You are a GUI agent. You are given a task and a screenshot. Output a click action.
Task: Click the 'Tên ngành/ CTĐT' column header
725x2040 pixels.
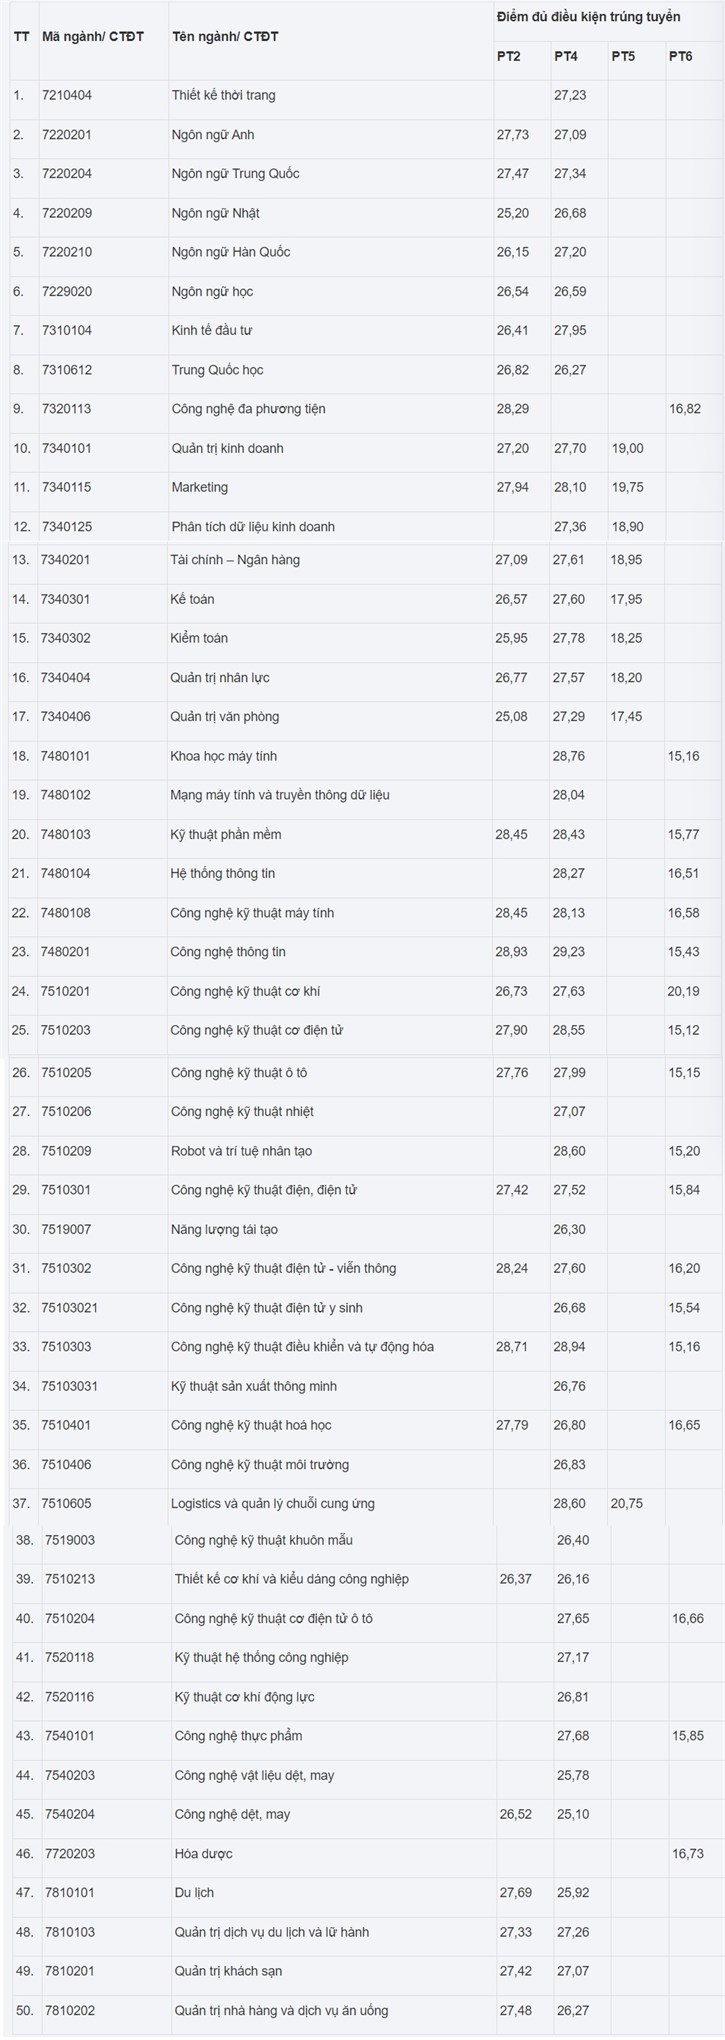(225, 37)
